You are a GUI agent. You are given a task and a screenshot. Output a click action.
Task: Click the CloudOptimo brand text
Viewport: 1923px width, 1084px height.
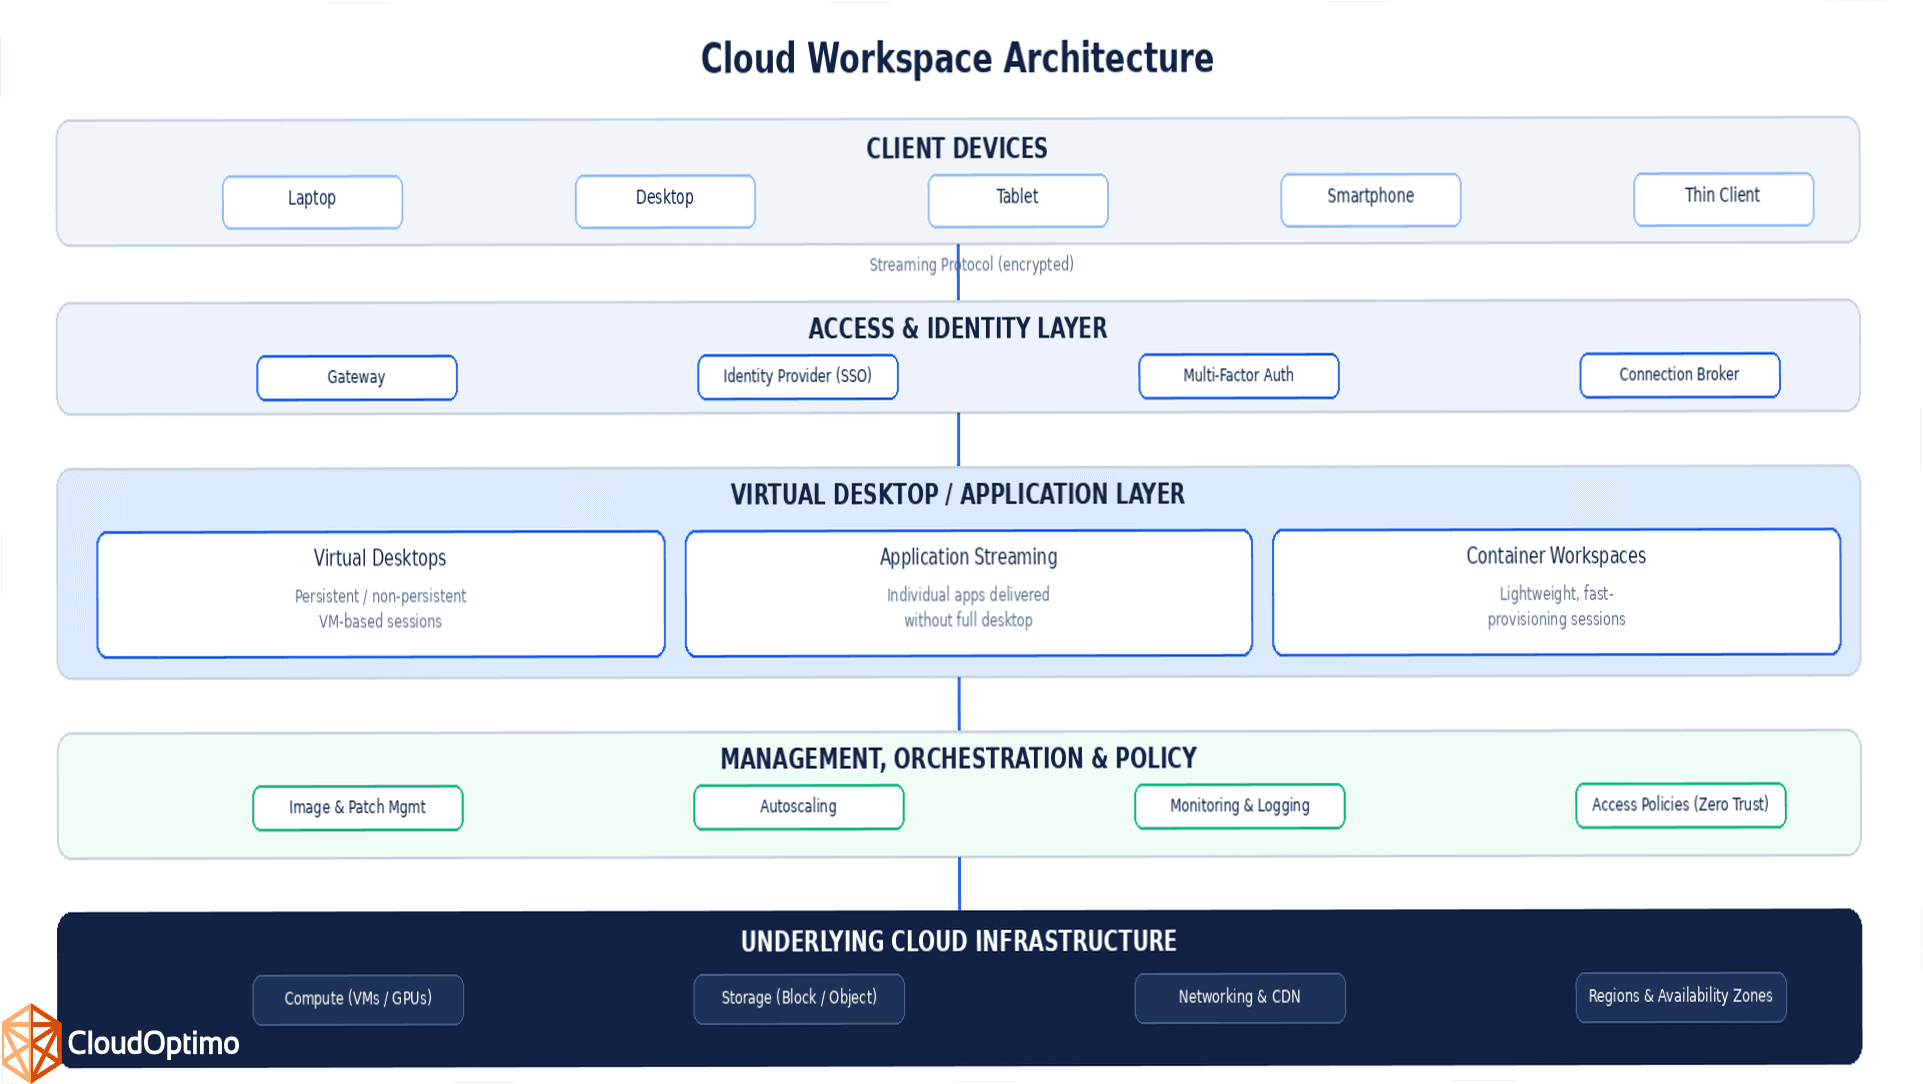pyautogui.click(x=153, y=1043)
